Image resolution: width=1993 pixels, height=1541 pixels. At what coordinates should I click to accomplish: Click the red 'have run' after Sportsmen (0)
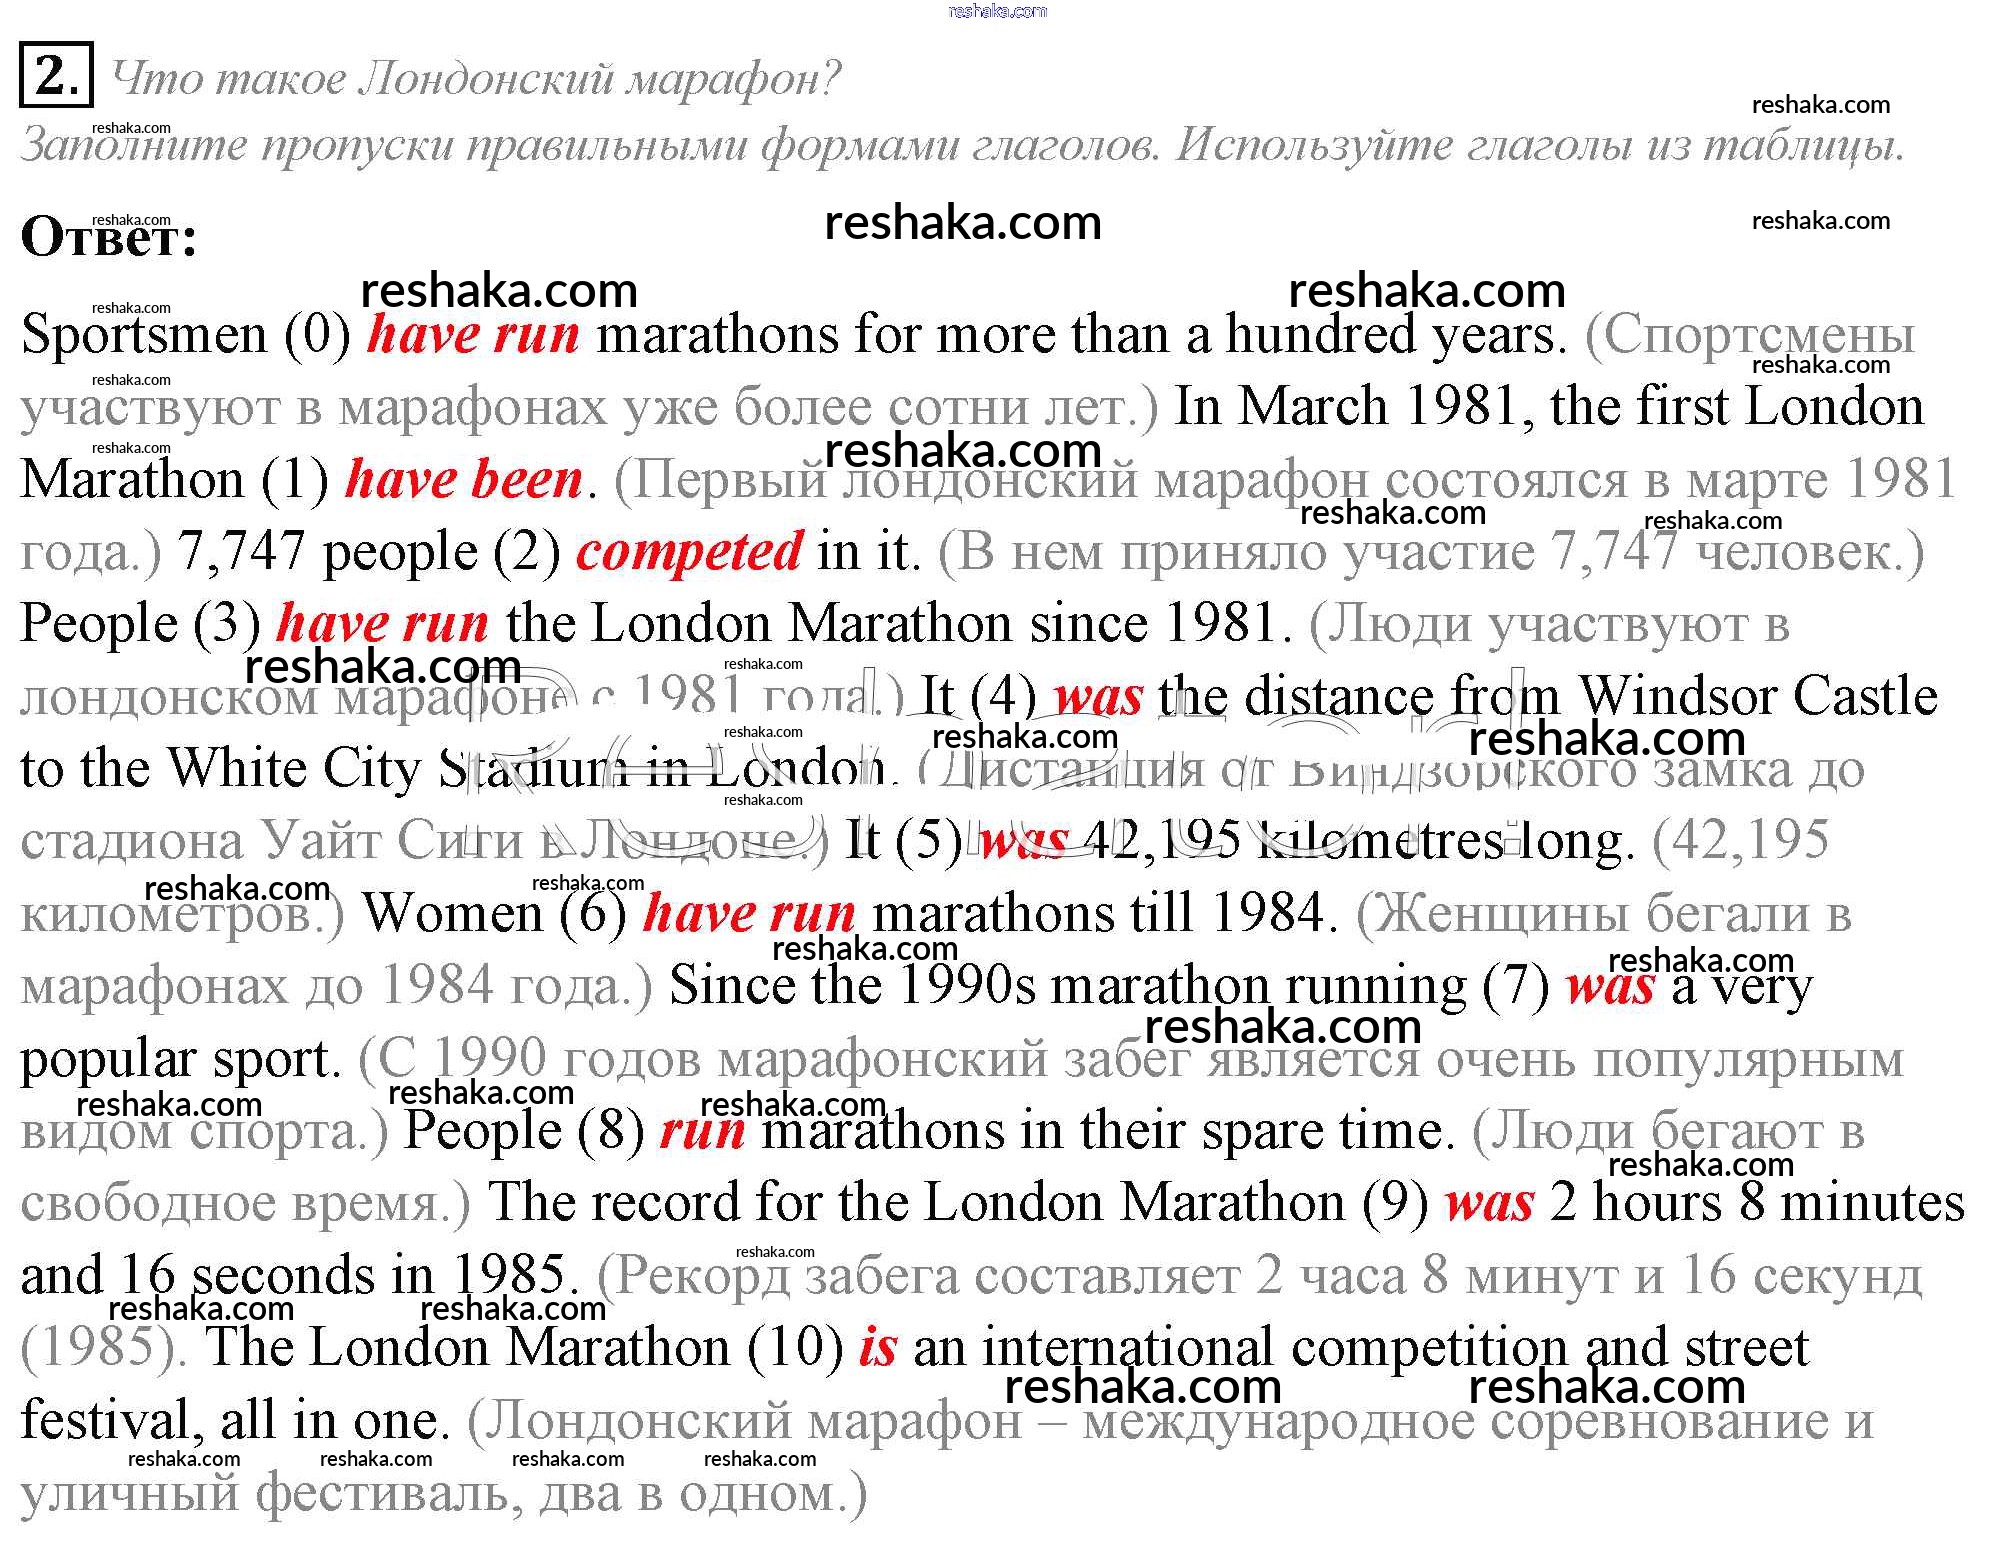(x=472, y=335)
